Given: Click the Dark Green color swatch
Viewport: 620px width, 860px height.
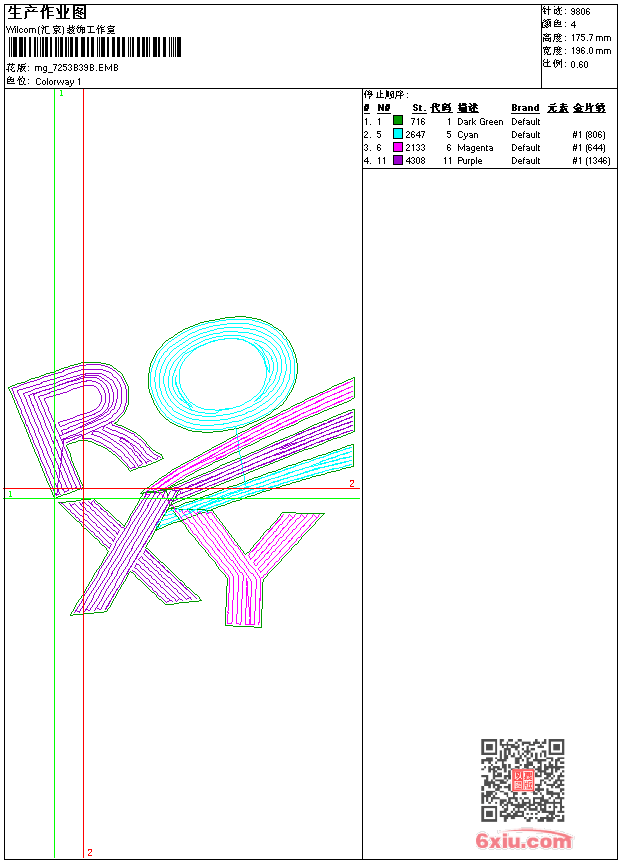Looking at the screenshot, I should (398, 121).
